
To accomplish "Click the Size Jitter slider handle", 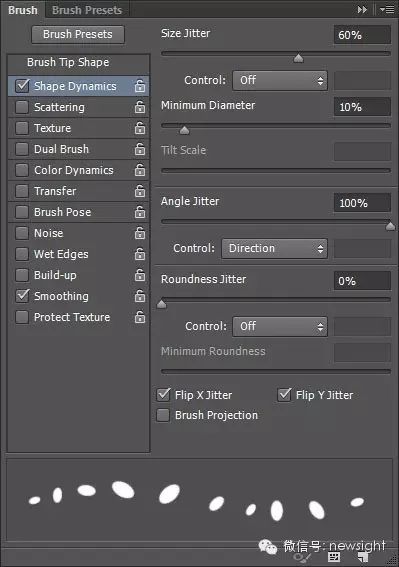I will pos(298,58).
